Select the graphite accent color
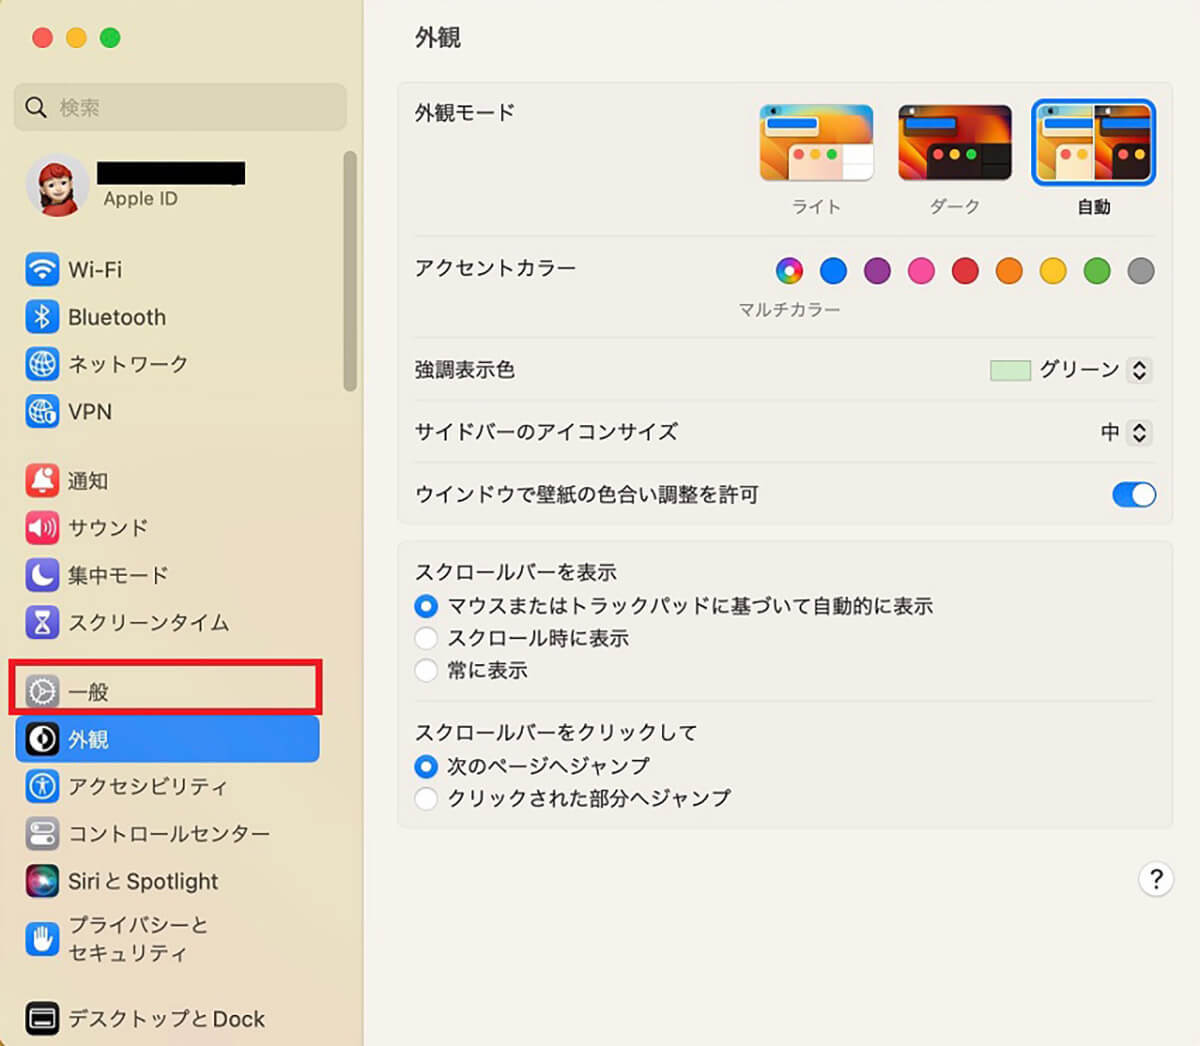Image resolution: width=1200 pixels, height=1046 pixels. [1141, 270]
